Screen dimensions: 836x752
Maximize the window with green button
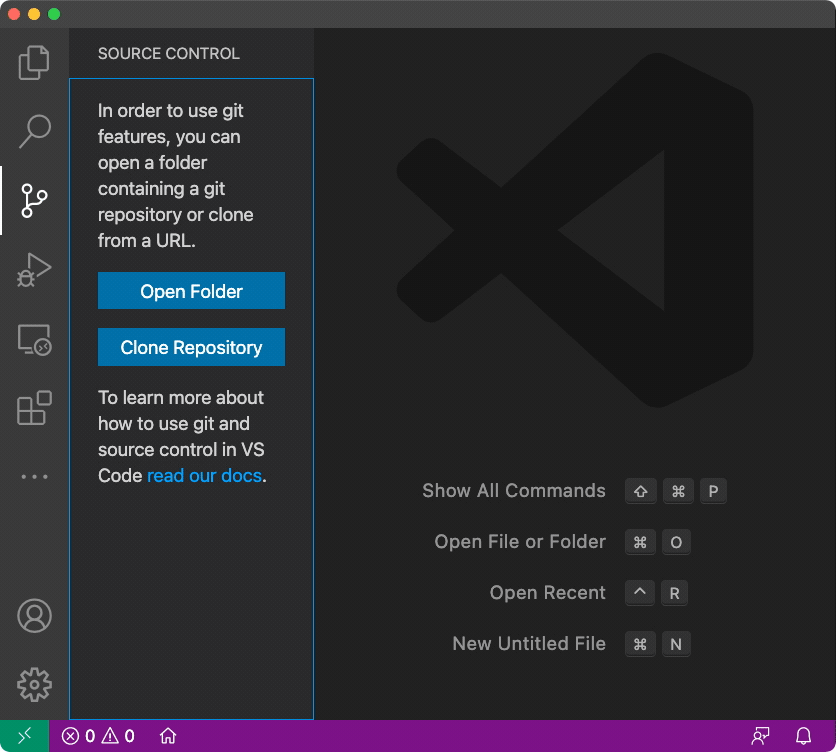[x=54, y=14]
